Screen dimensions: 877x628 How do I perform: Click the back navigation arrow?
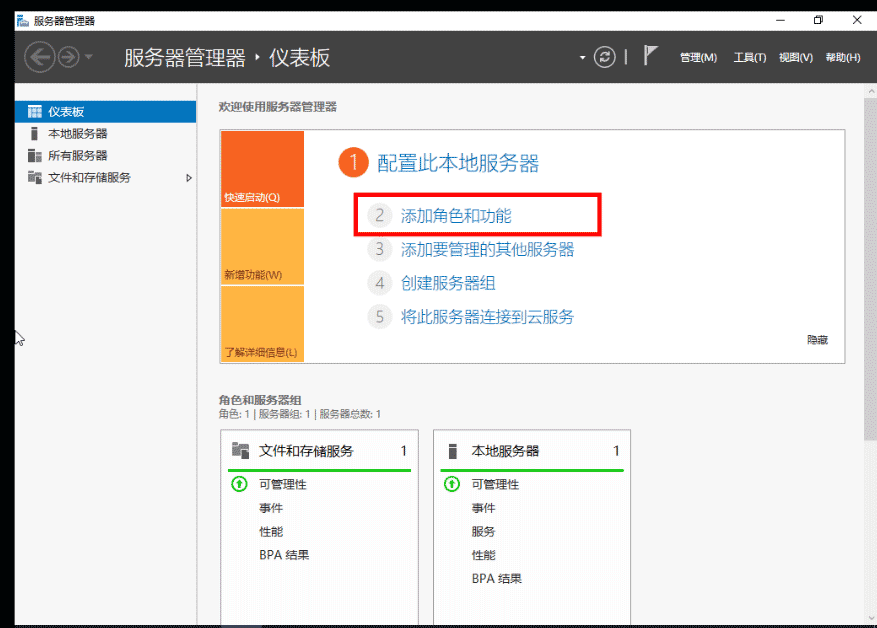40,57
